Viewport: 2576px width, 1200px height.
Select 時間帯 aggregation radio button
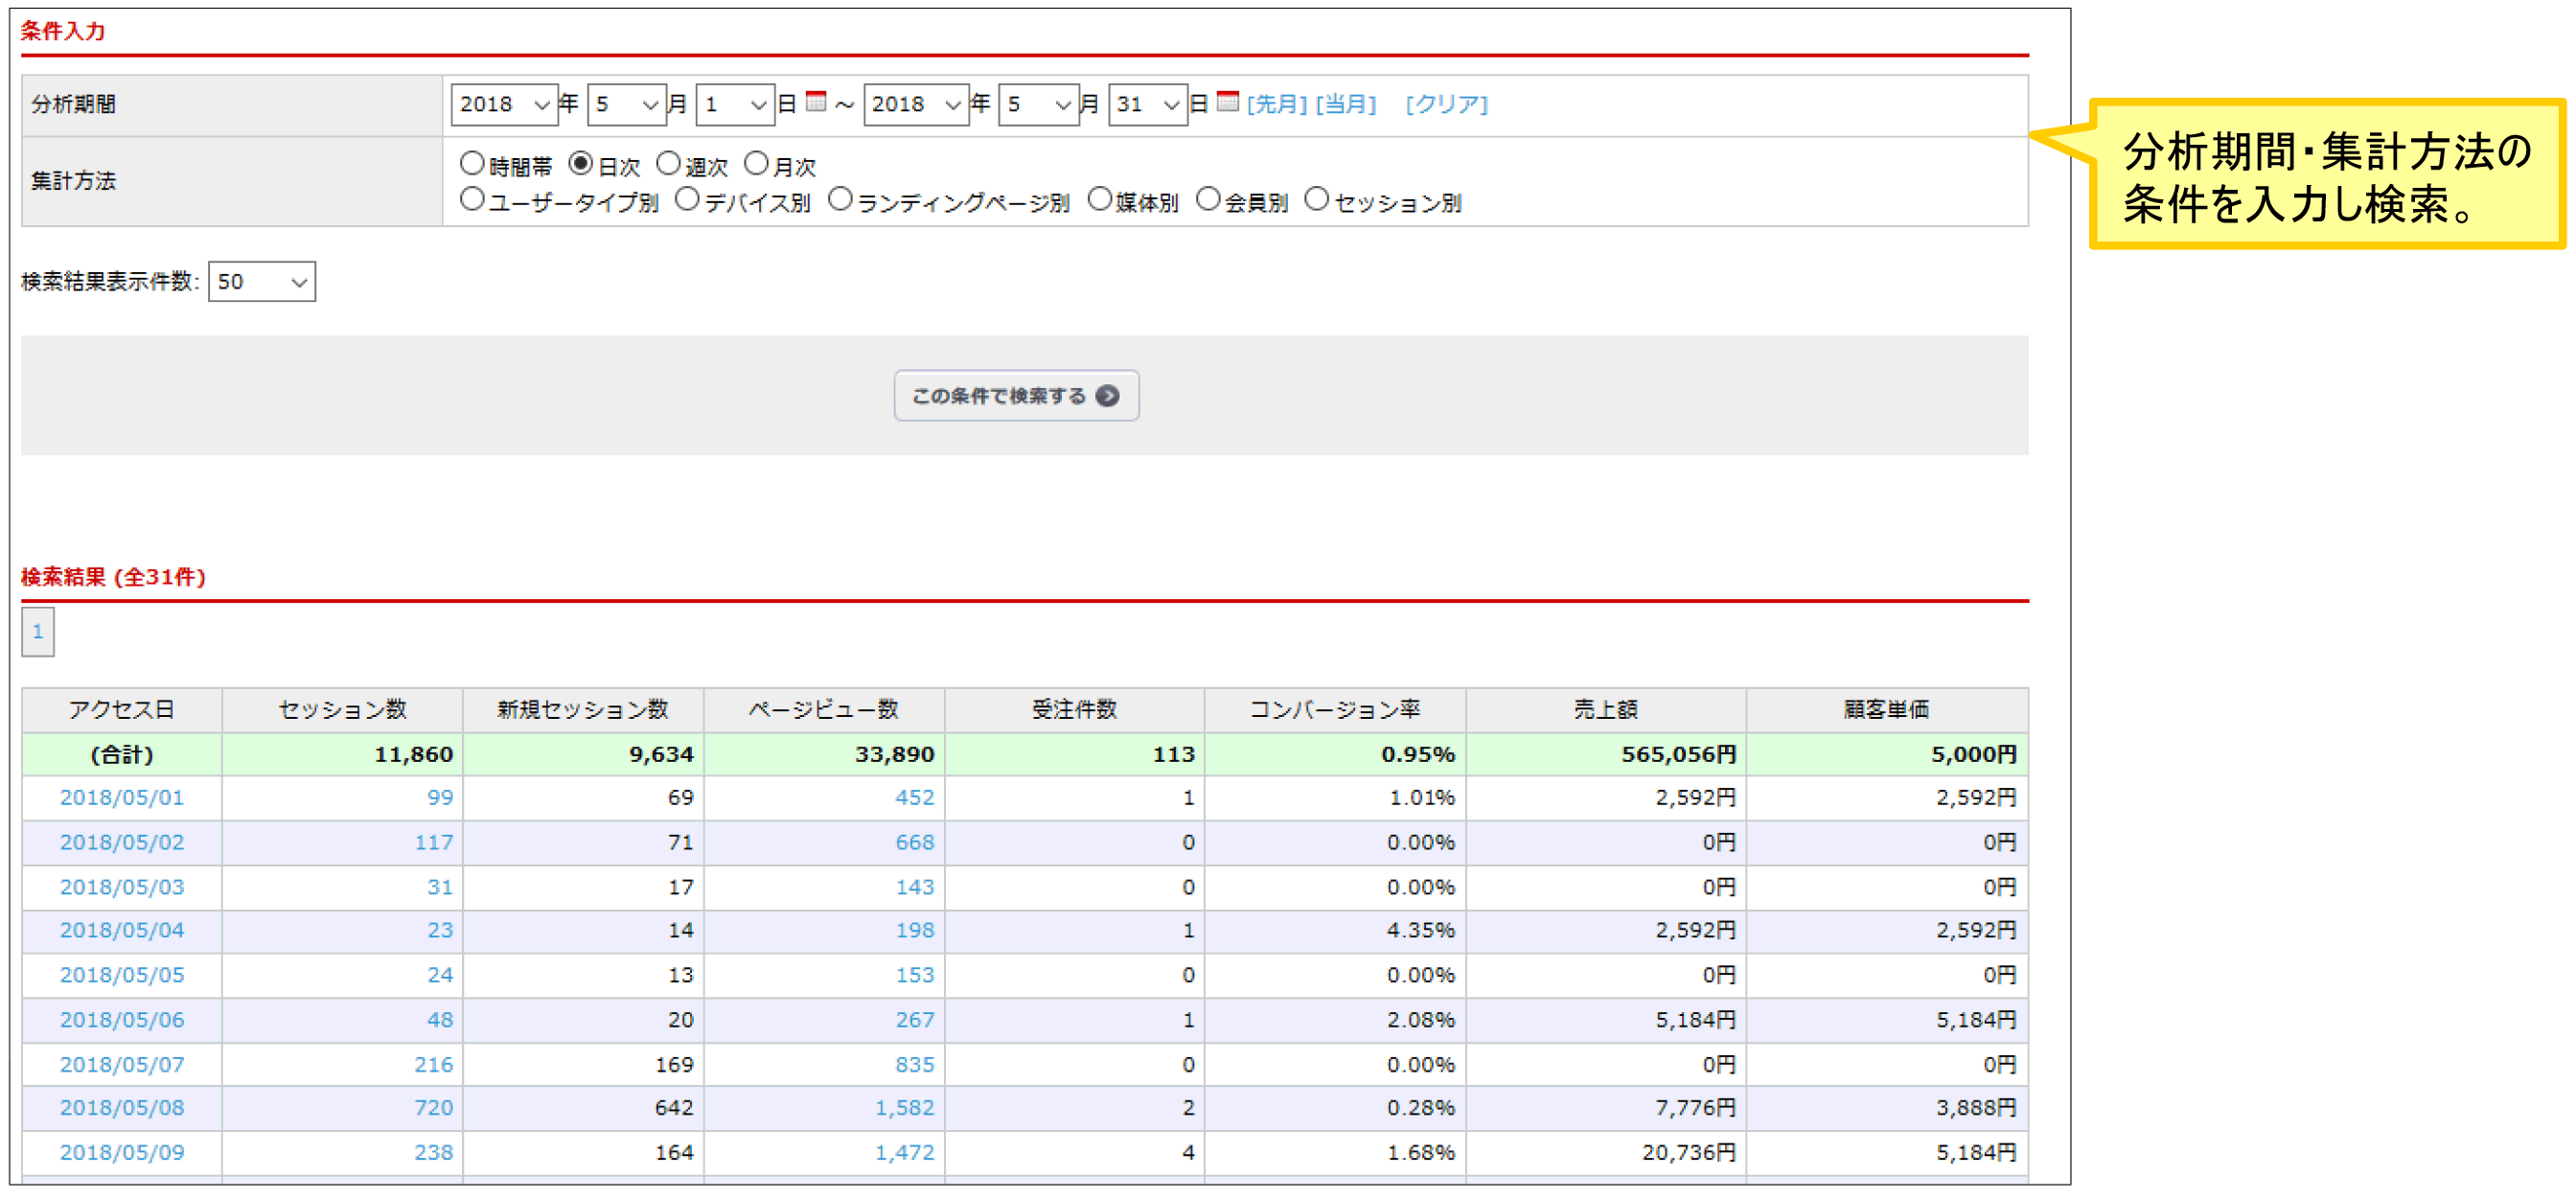click(472, 163)
